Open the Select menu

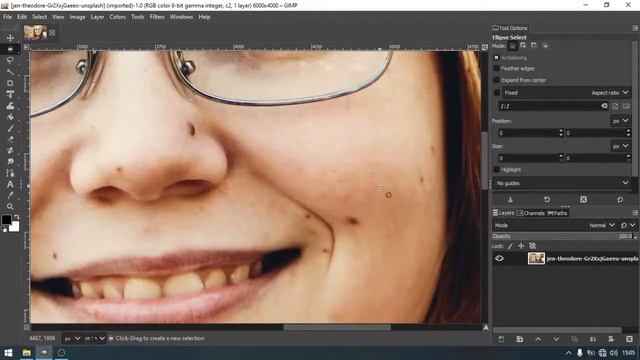click(40, 17)
